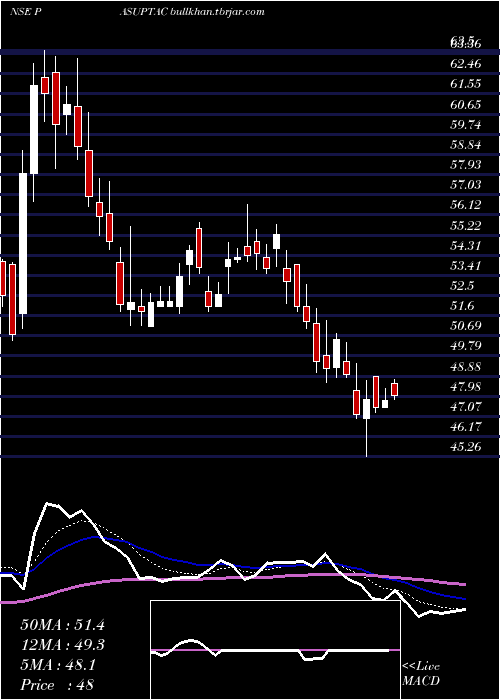The width and height of the screenshot is (500, 700).
Task: Click the 62.46 price axis label
Action: (466, 64)
